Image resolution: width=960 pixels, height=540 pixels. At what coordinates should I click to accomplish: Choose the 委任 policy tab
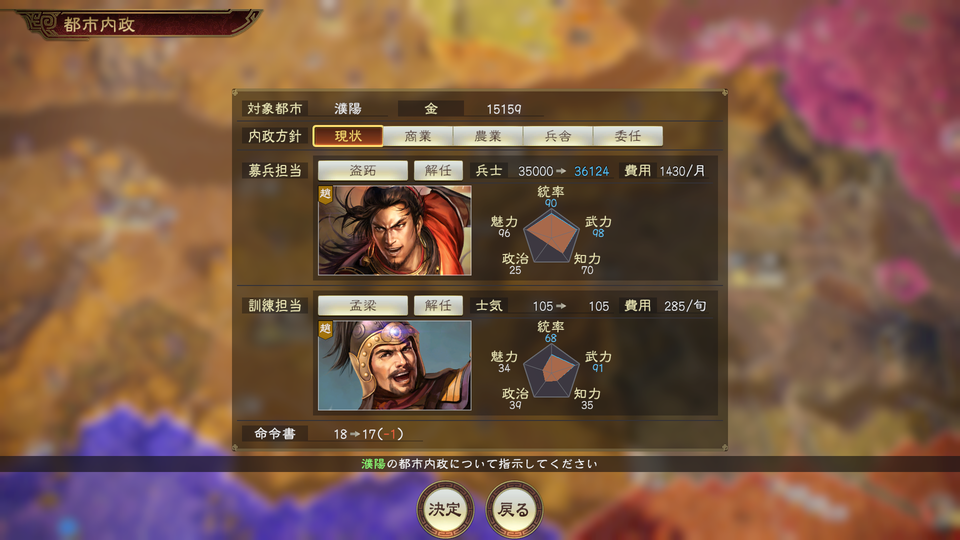click(x=628, y=136)
